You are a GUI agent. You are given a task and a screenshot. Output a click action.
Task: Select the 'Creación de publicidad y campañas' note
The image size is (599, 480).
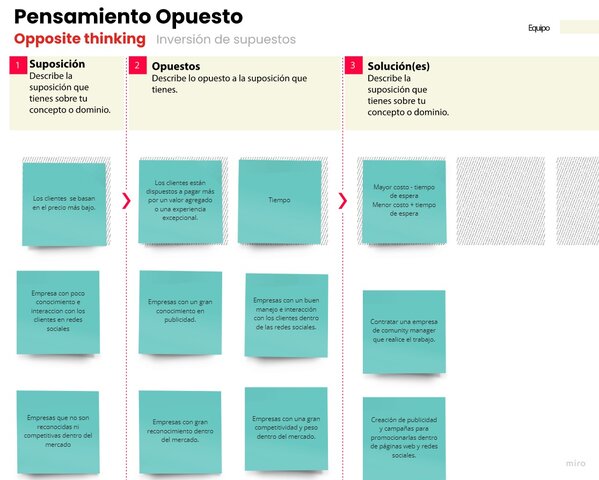(404, 438)
